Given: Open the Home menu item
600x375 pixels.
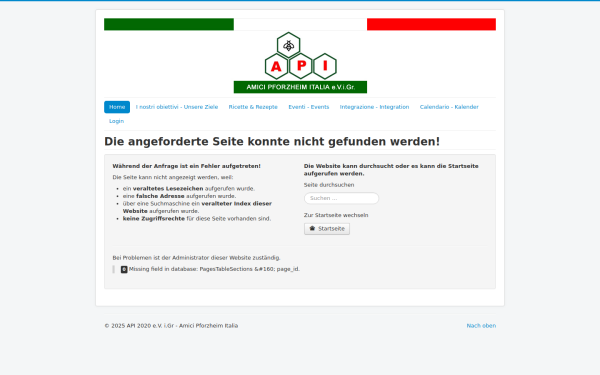Looking at the screenshot, I should [x=117, y=107].
